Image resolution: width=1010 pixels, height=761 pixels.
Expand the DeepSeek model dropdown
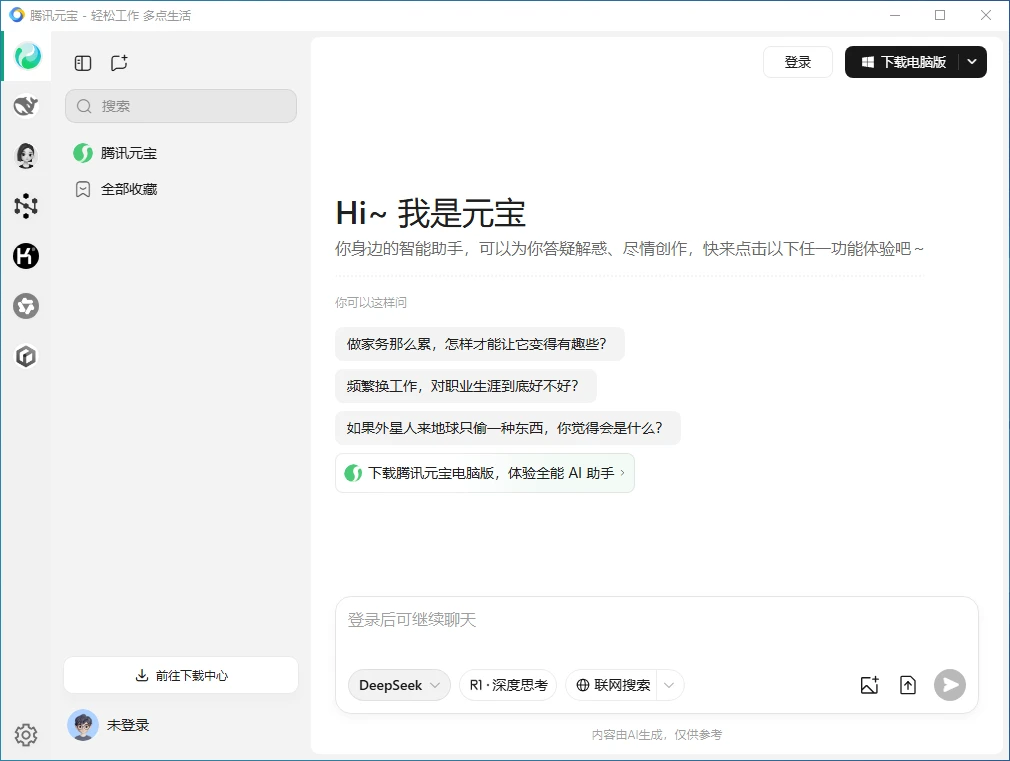pos(399,685)
